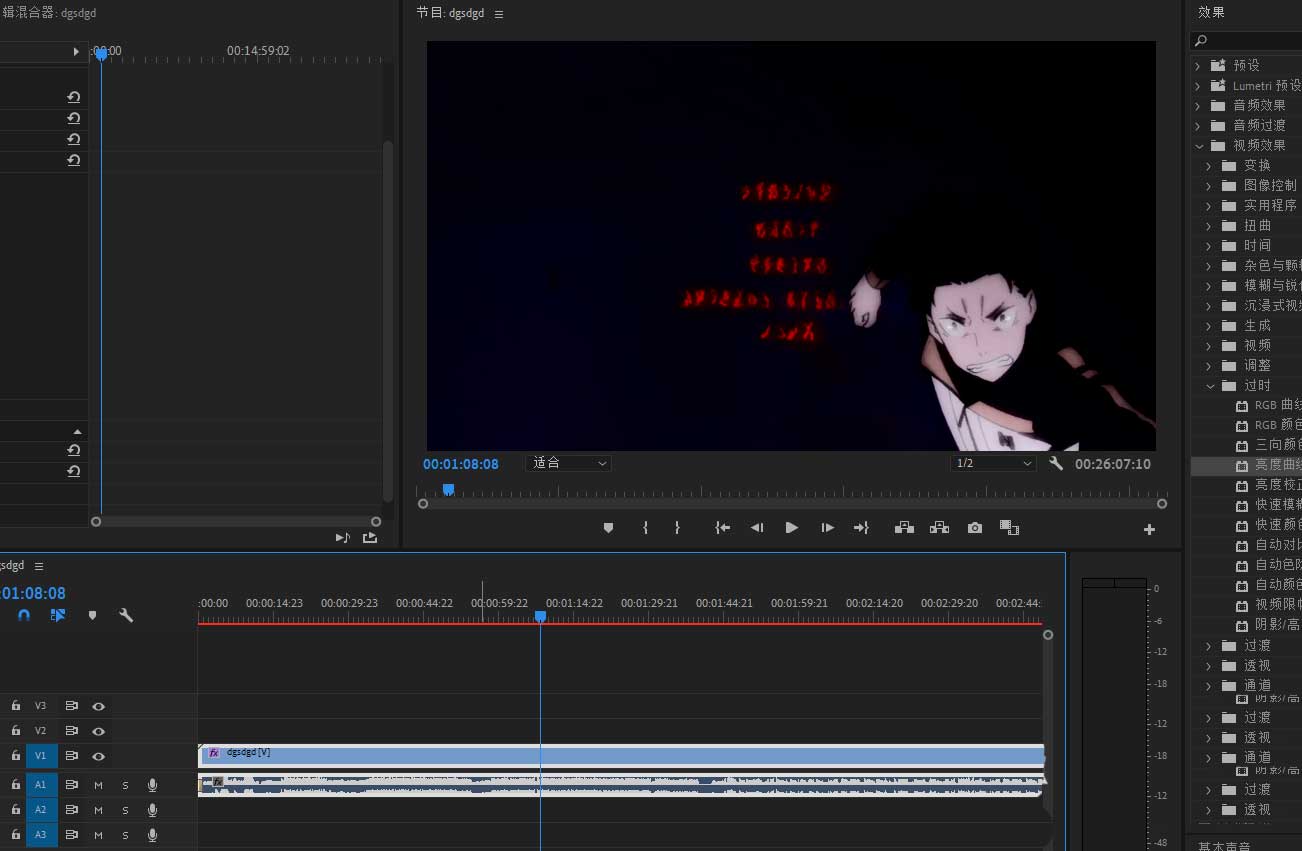Click export icon in left panel
Image resolution: width=1302 pixels, height=851 pixels.
coord(370,537)
